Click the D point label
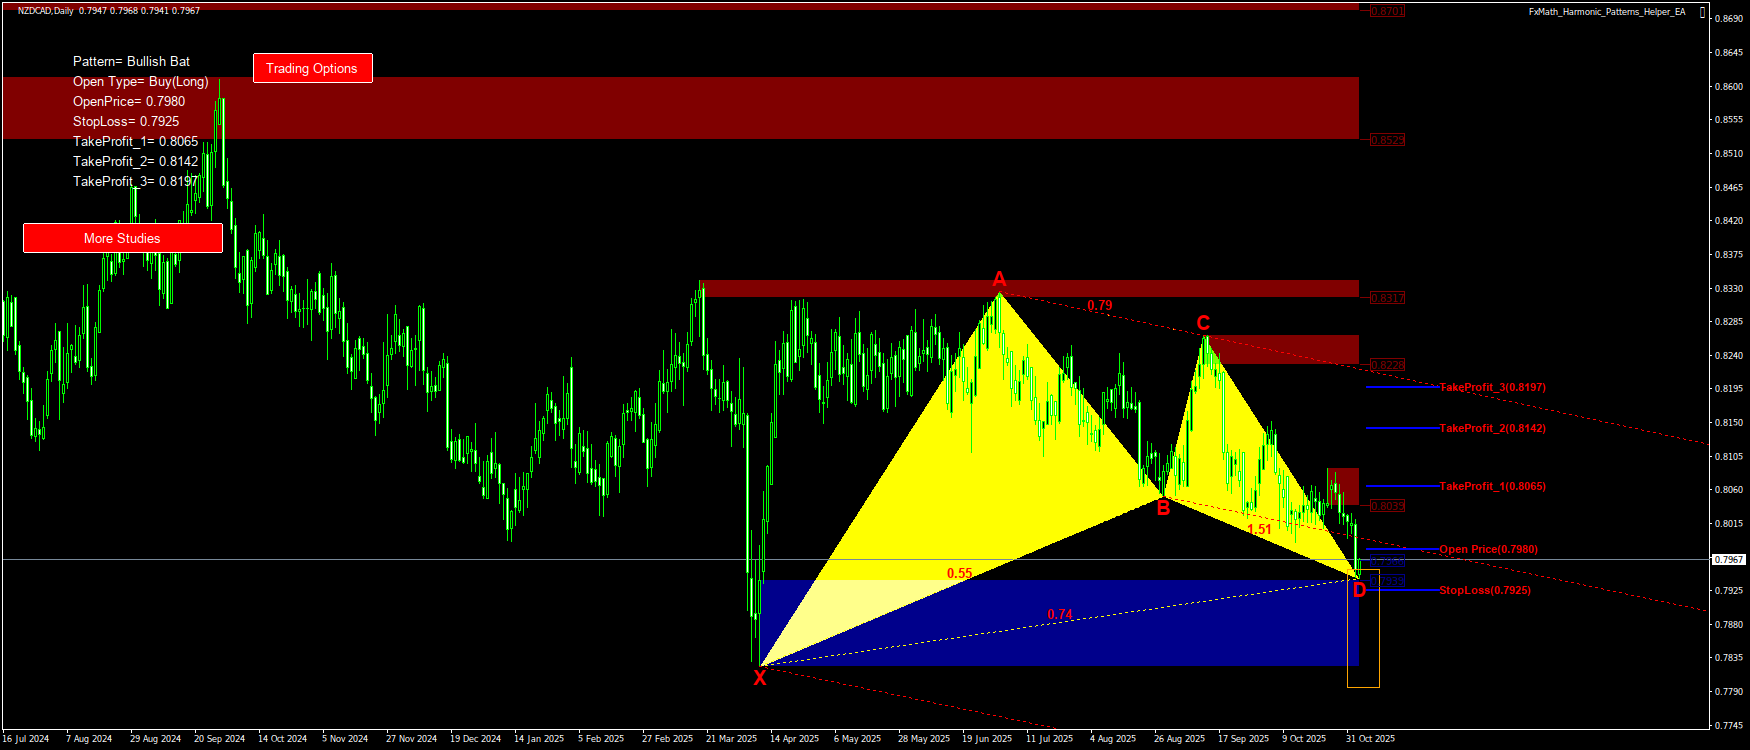This screenshot has width=1750, height=750. point(1359,591)
